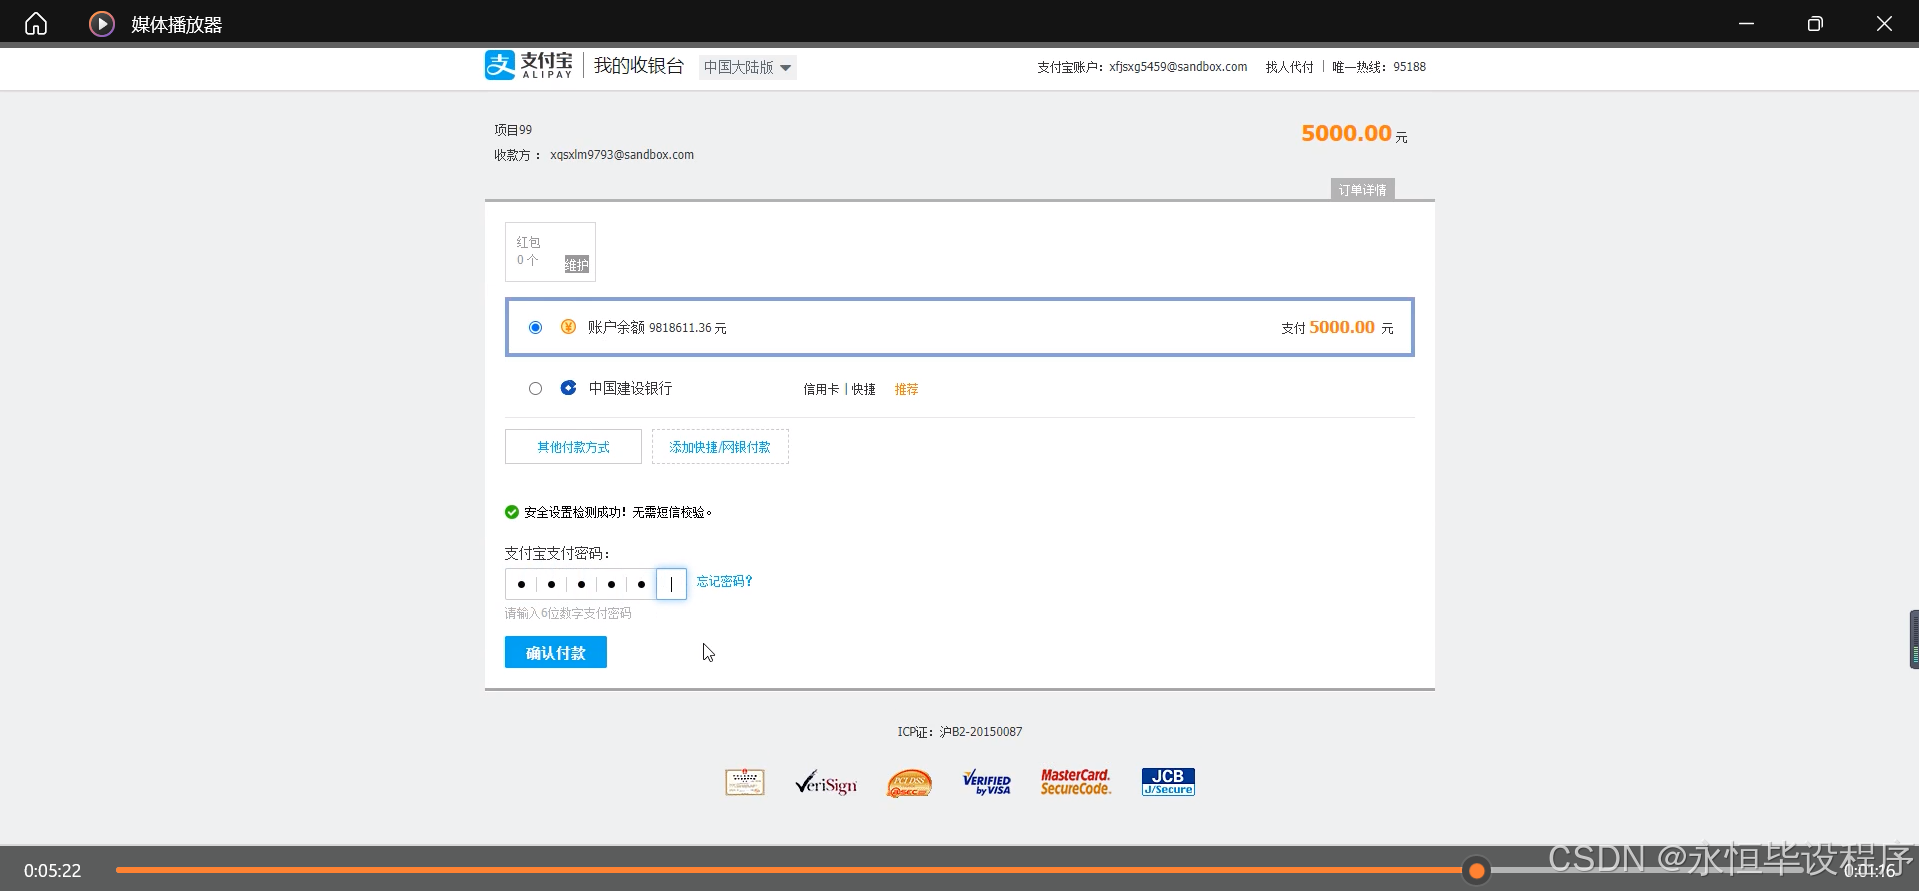Select the 中国建设银行 radio button

536,389
